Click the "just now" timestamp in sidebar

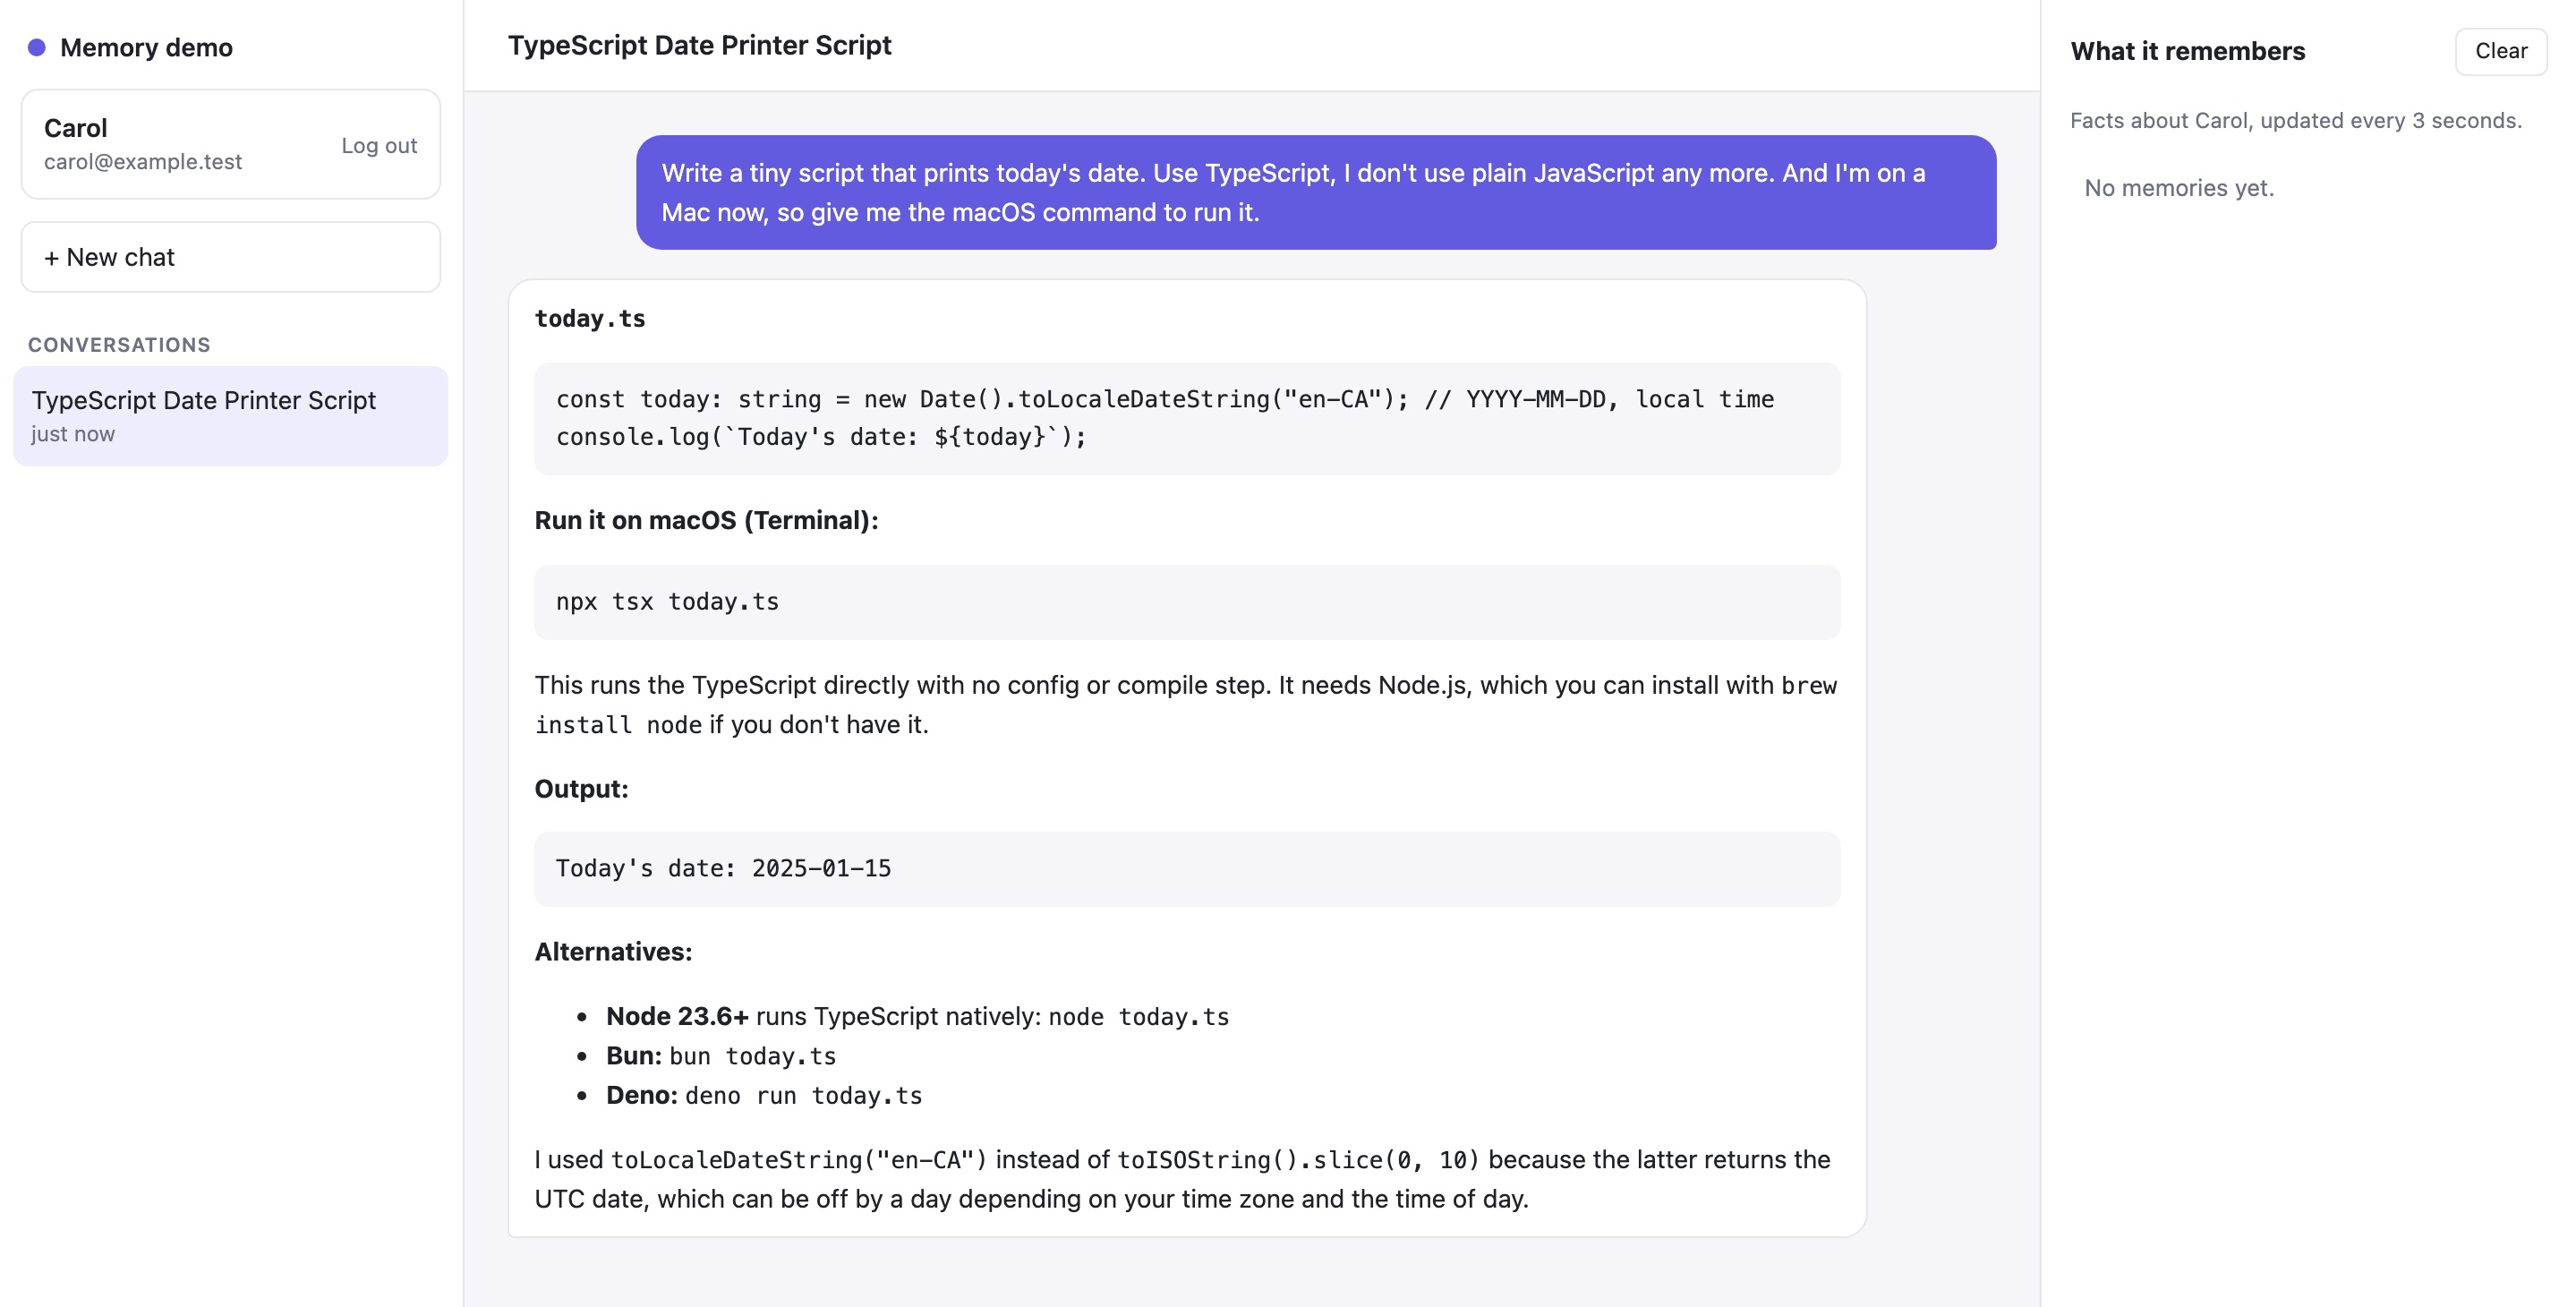coord(73,434)
